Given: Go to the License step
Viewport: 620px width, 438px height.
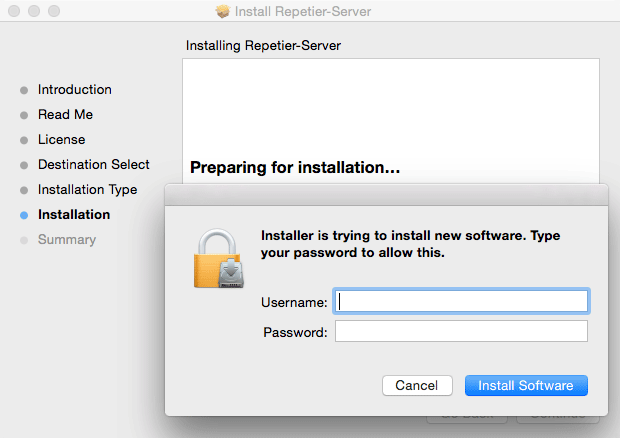Looking at the screenshot, I should 61,140.
